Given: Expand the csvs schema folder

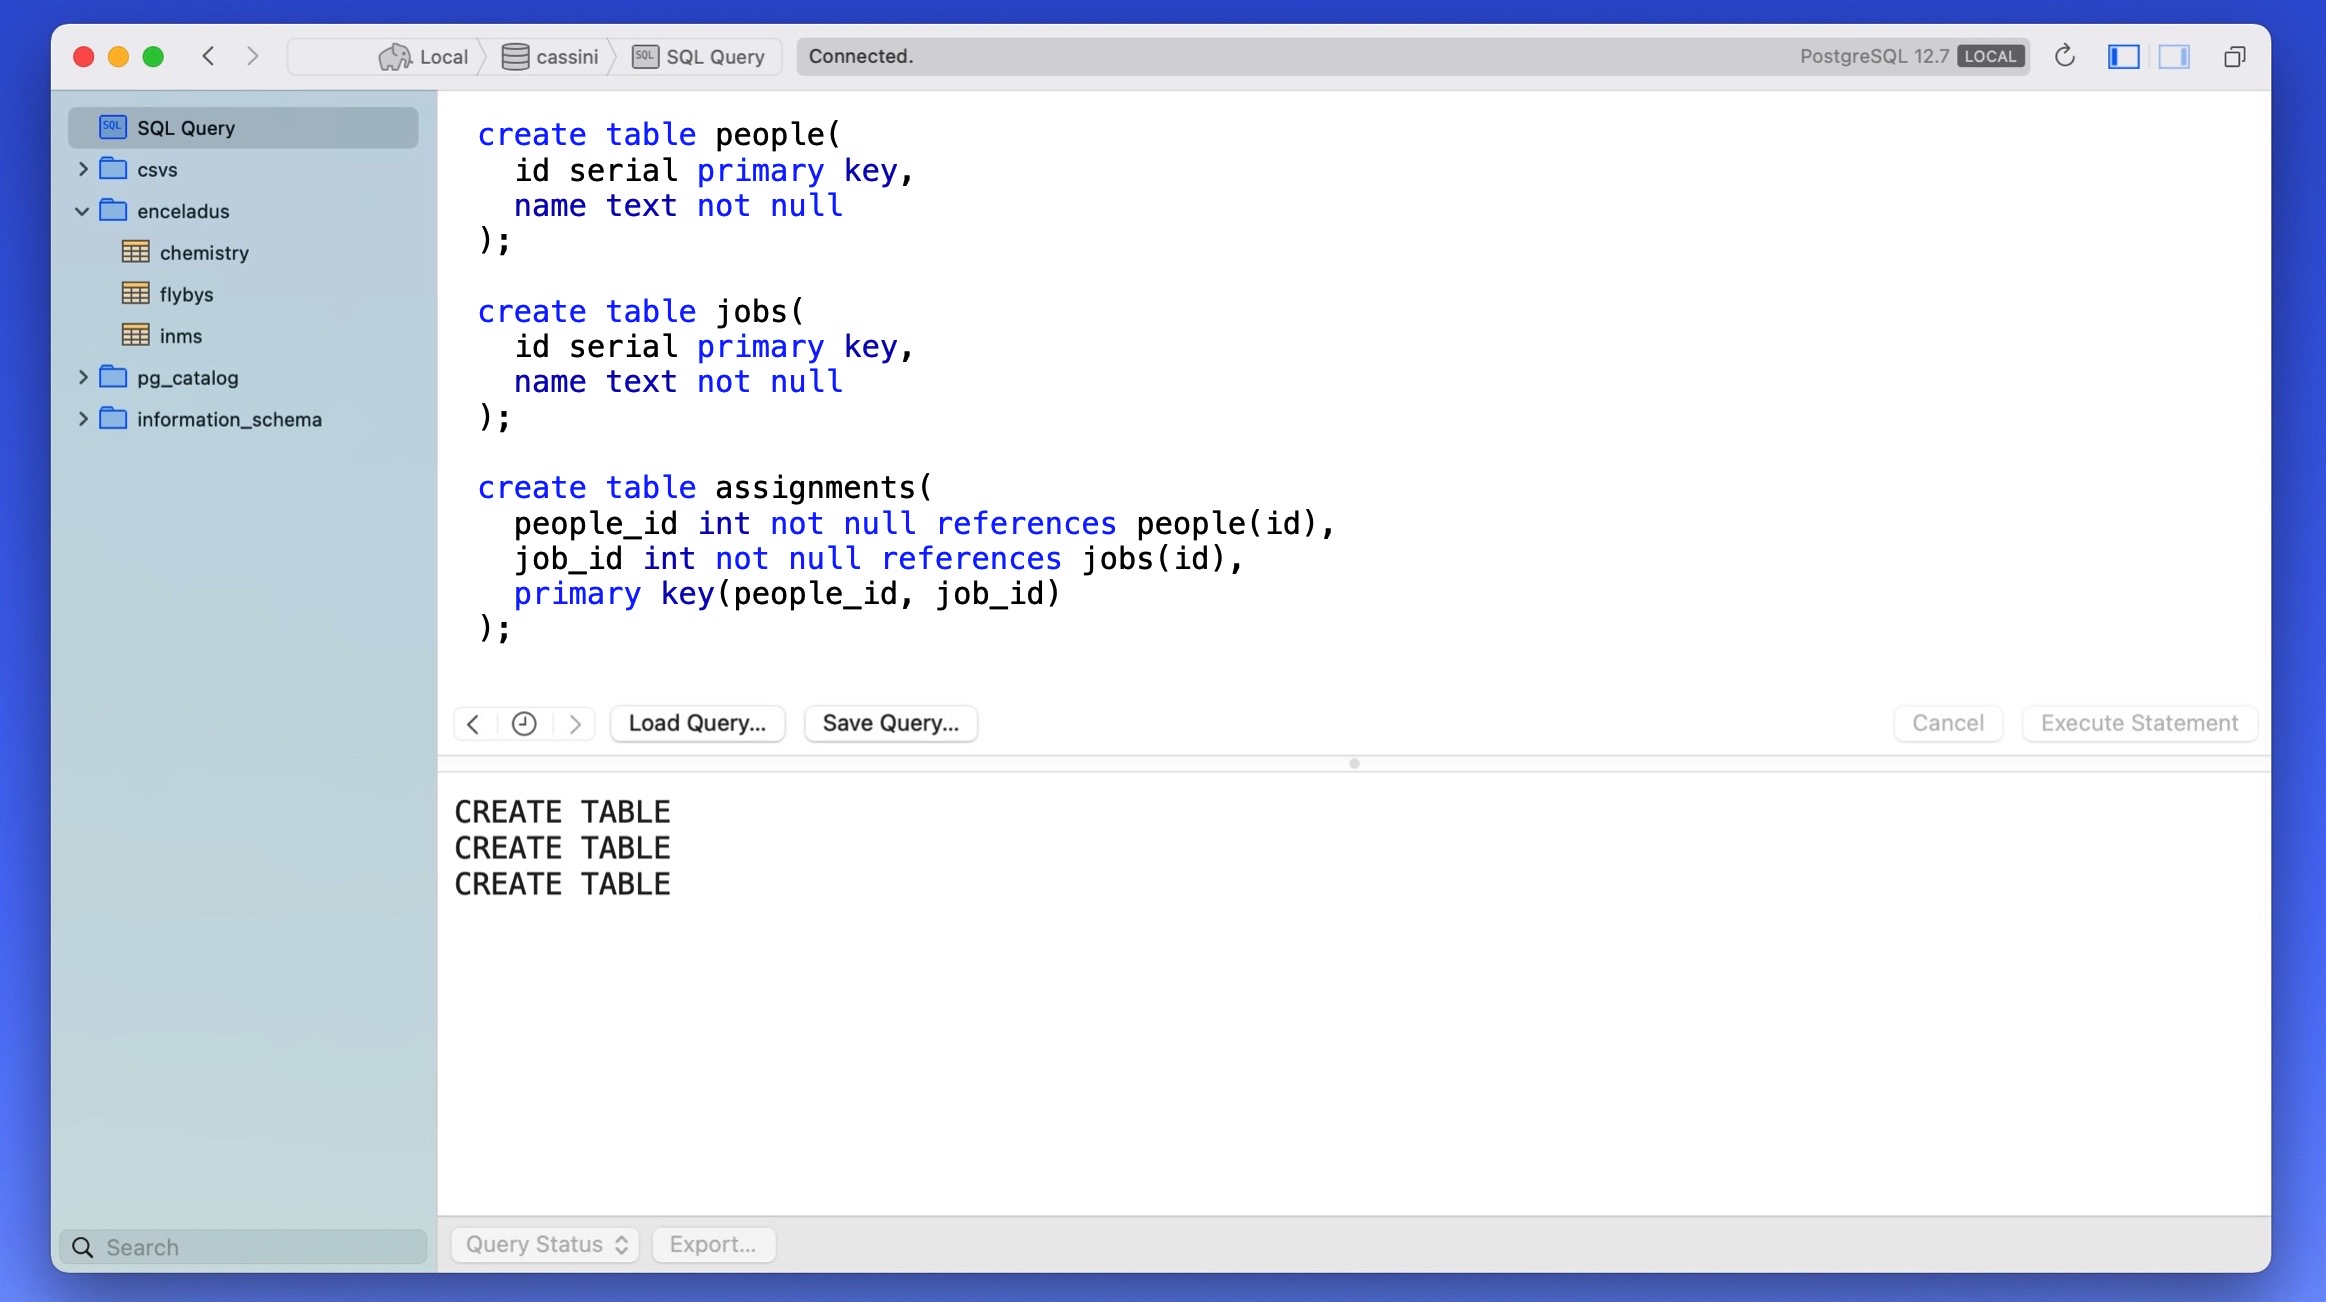Looking at the screenshot, I should pos(83,169).
